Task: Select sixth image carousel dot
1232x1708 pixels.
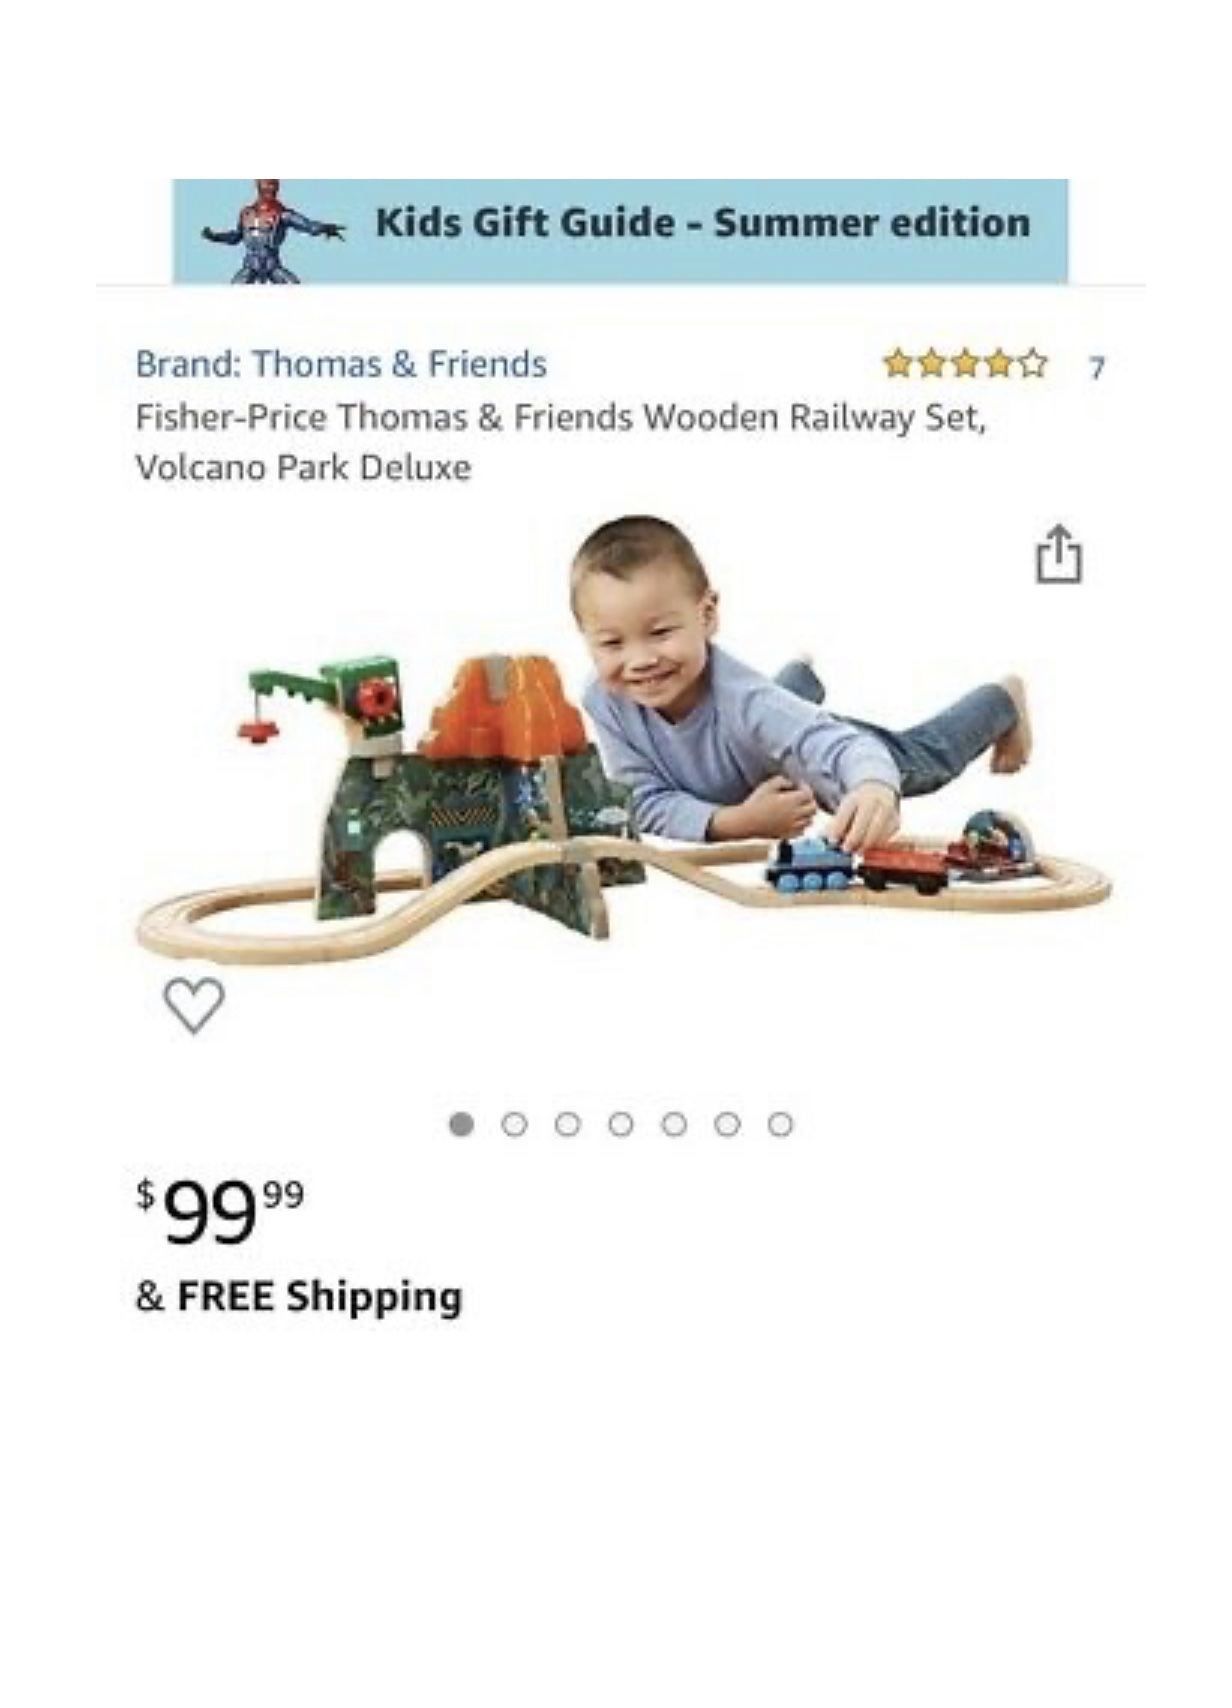Action: (727, 1124)
